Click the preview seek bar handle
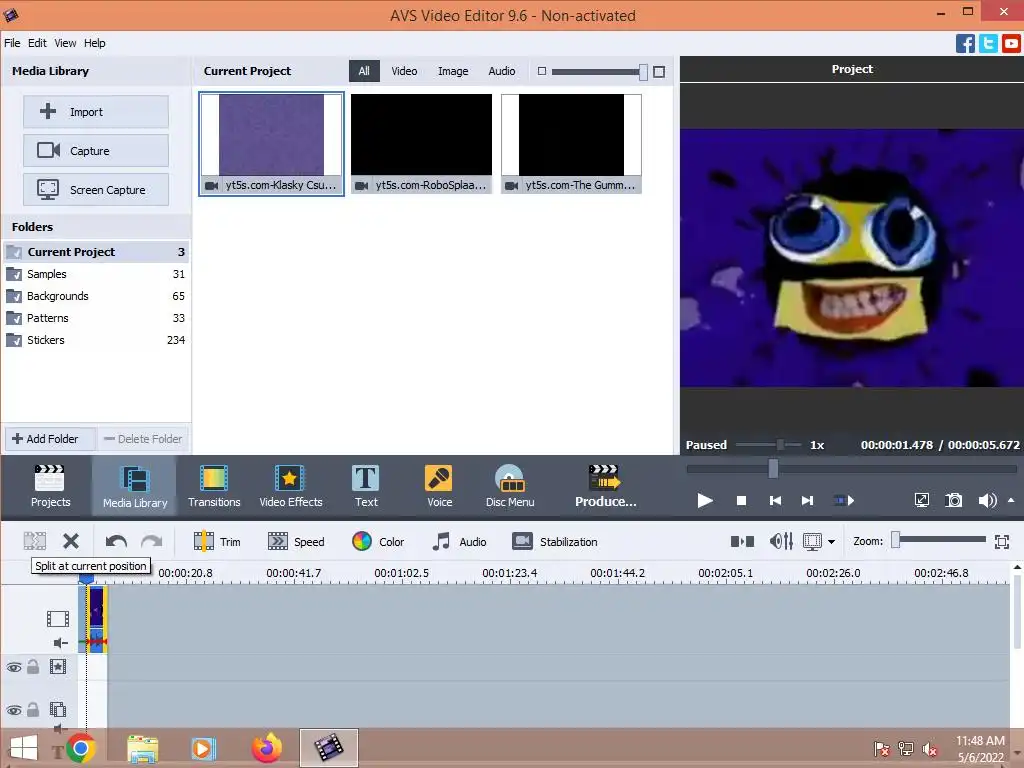 pos(773,468)
